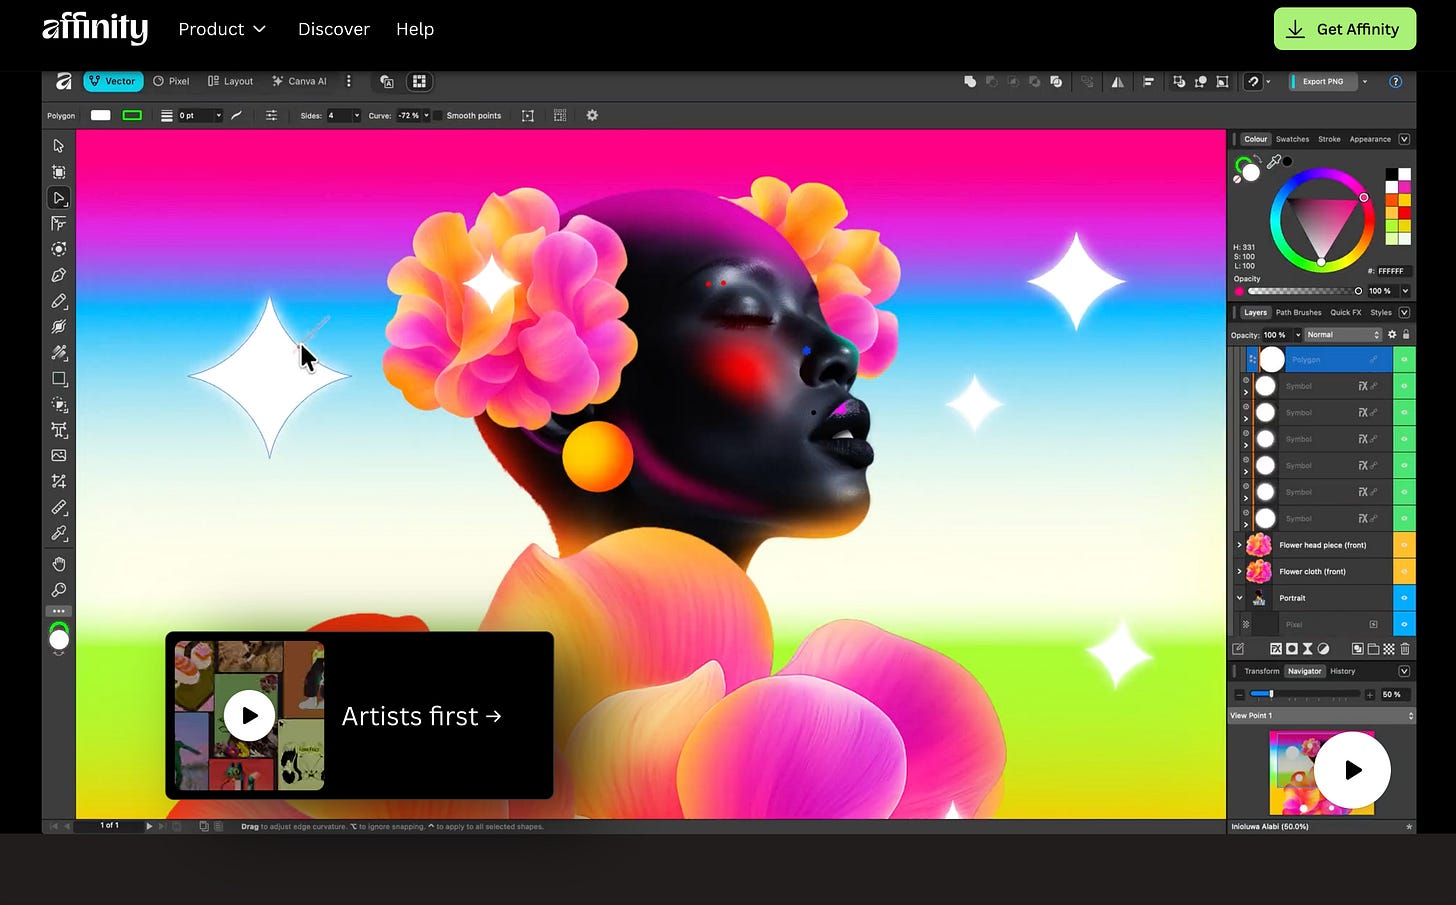The image size is (1456, 905).
Task: Switch to the Layout studio tab
Action: click(230, 81)
